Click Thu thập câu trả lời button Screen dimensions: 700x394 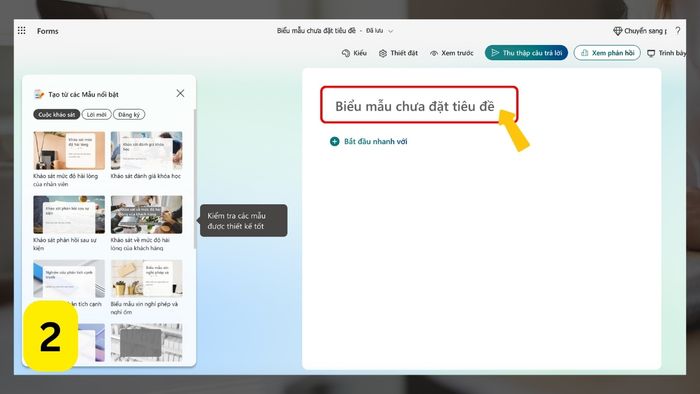pos(526,53)
